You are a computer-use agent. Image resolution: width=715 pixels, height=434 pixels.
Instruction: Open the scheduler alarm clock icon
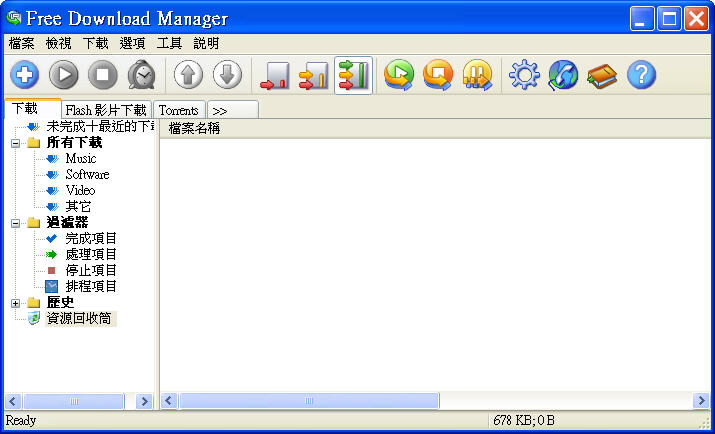141,75
